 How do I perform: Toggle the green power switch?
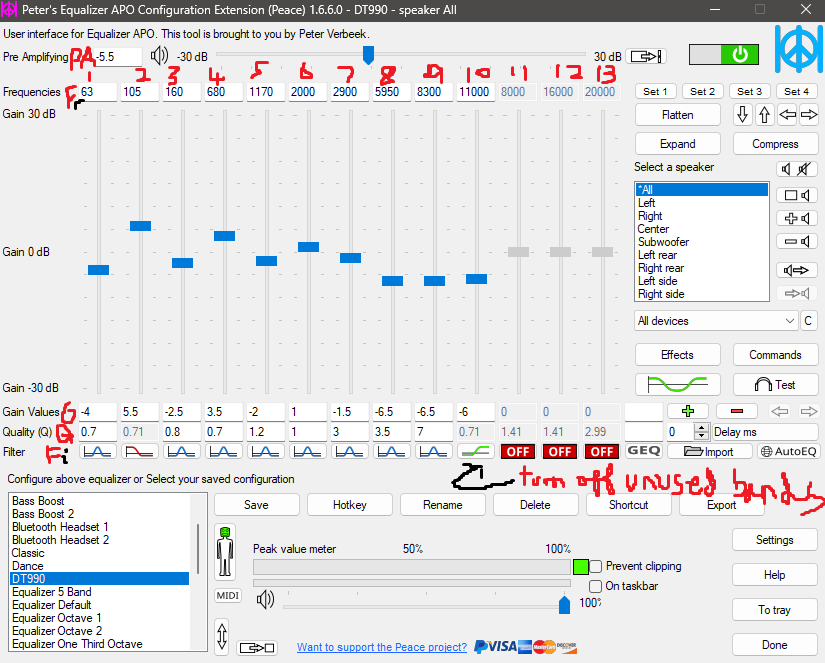tap(724, 55)
